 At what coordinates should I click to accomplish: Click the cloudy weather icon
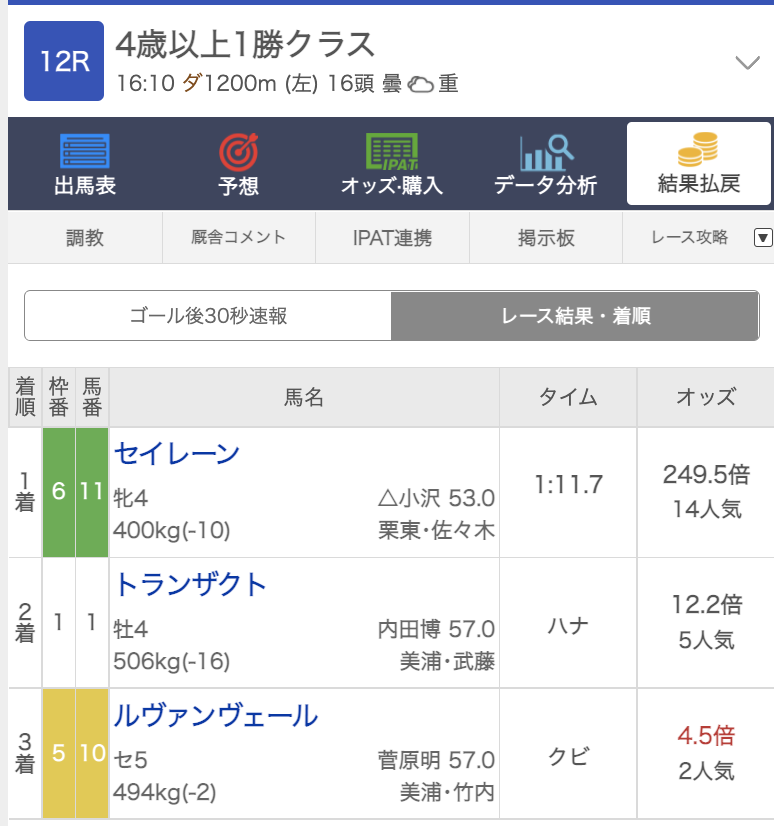[x=420, y=84]
